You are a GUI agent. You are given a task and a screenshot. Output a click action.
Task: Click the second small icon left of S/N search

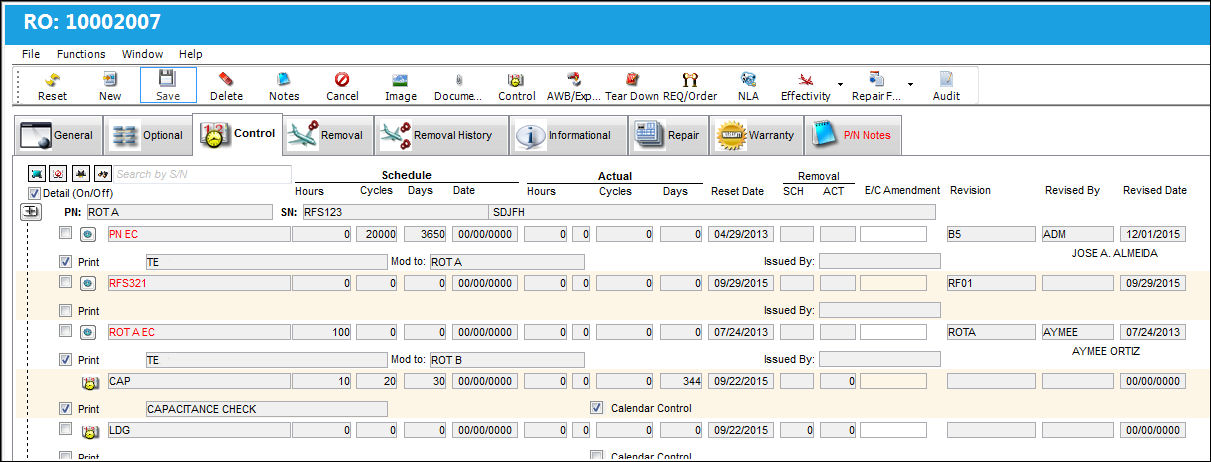click(58, 174)
